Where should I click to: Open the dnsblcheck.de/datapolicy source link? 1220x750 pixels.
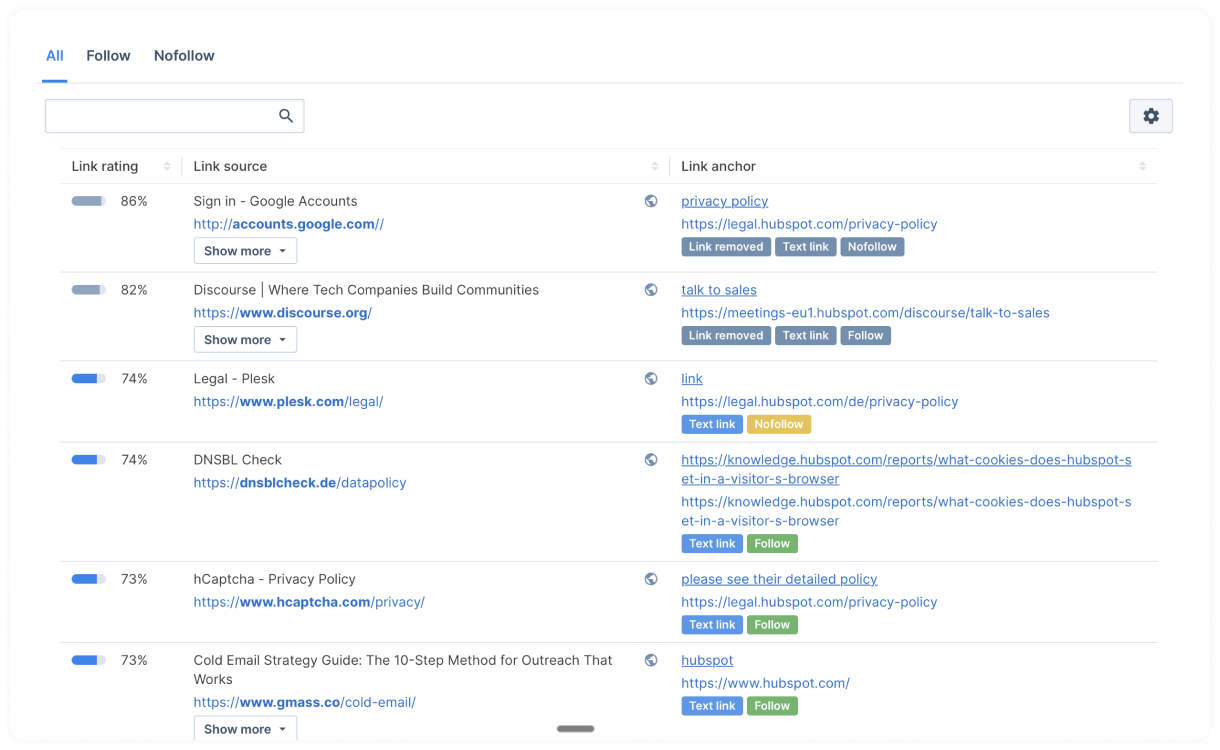pos(300,483)
